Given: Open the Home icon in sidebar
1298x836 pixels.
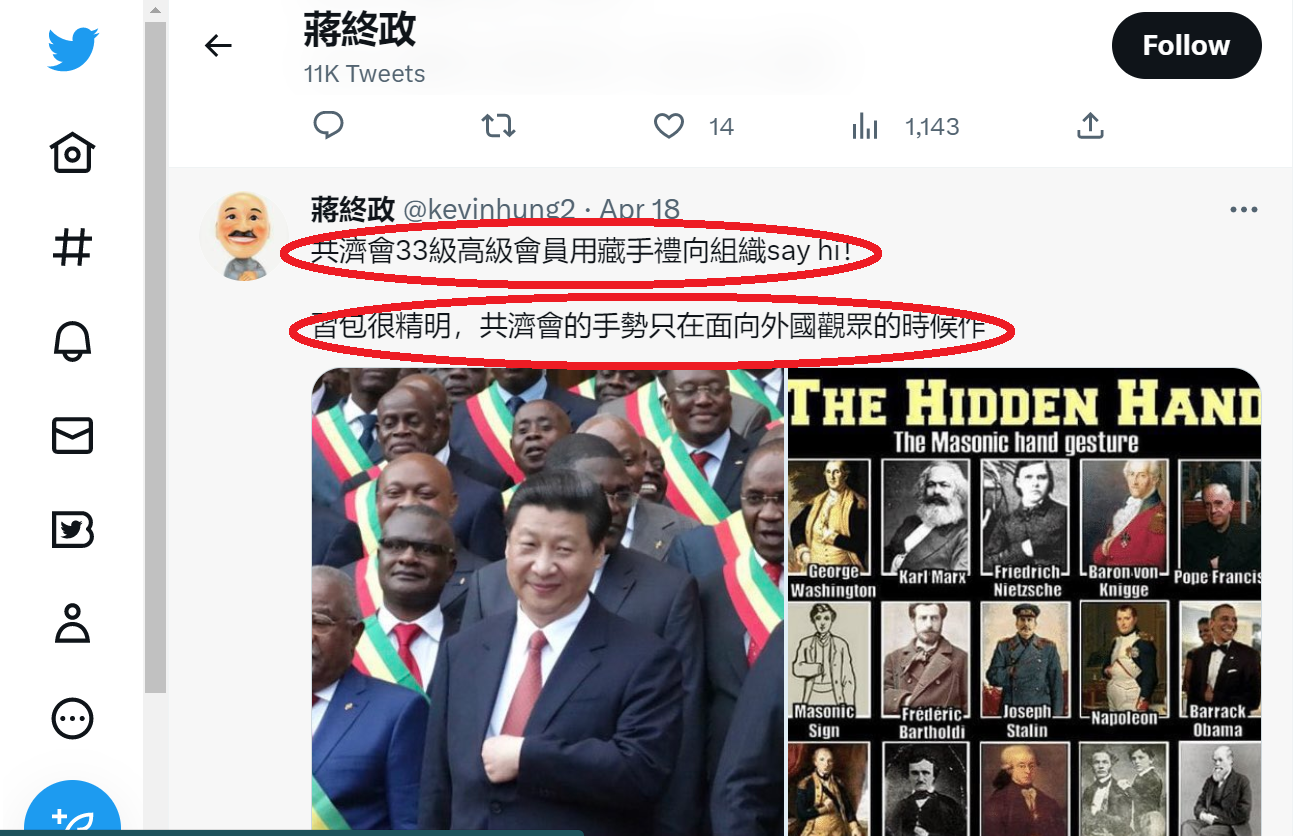Looking at the screenshot, I should tap(72, 153).
